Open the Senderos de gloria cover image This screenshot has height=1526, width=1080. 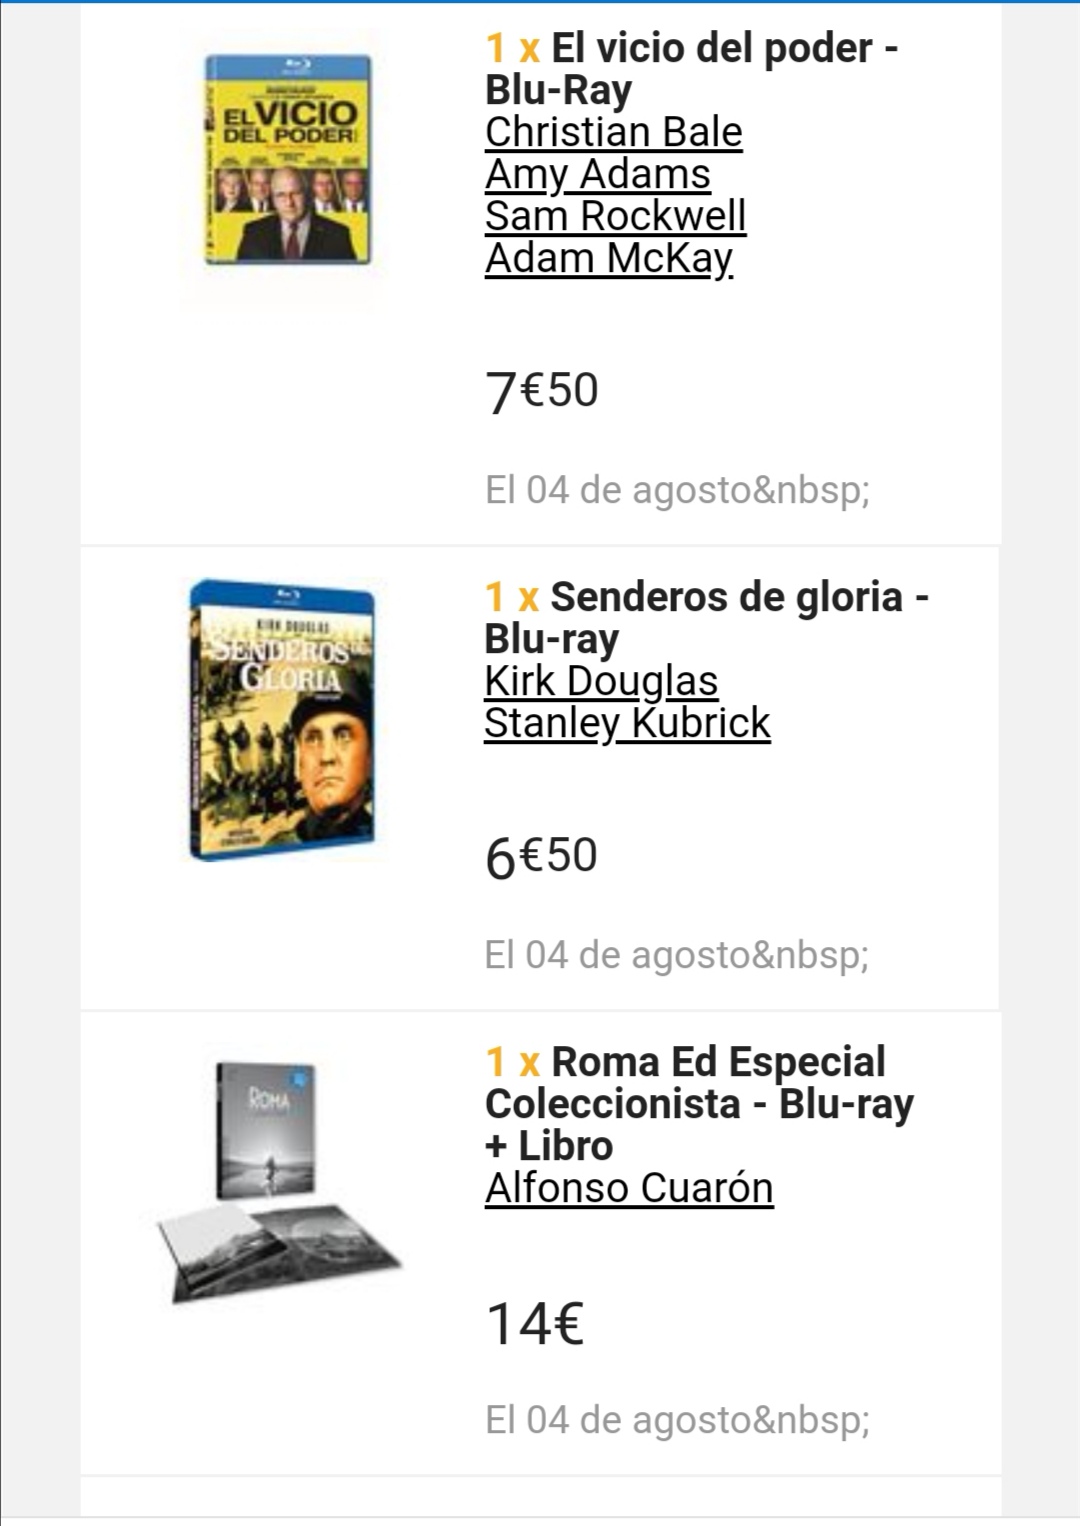[x=283, y=719]
